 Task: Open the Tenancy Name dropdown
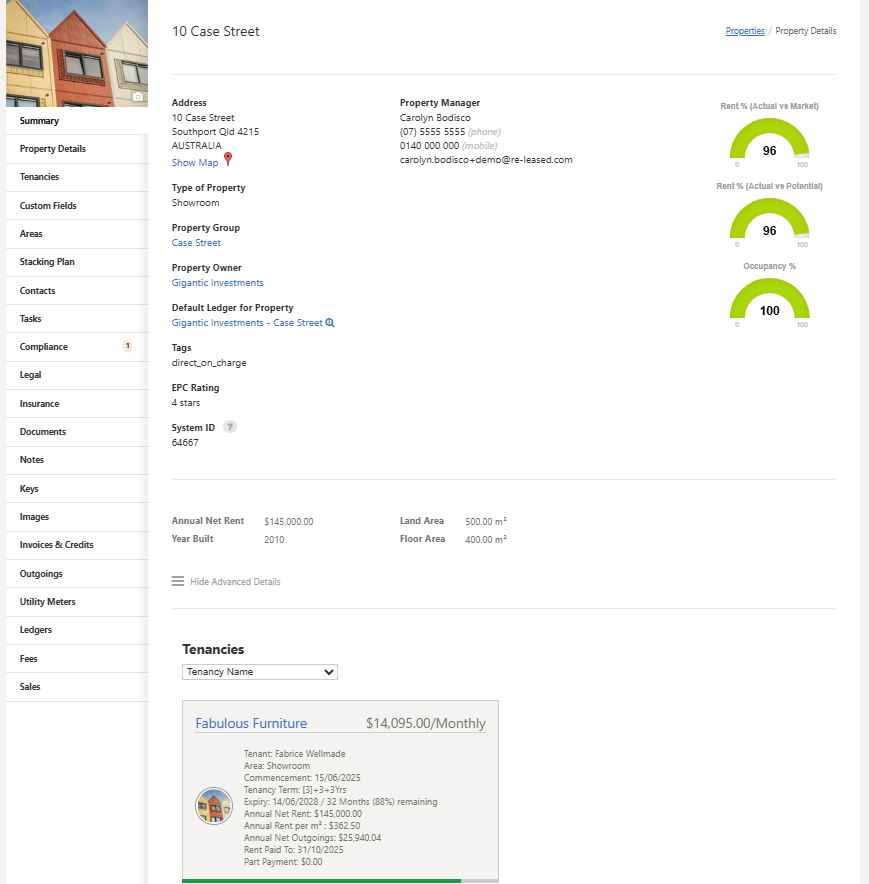pos(260,672)
